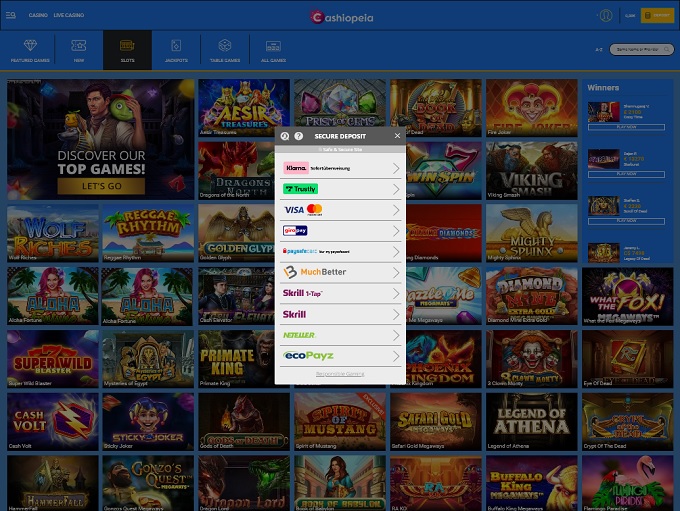Click the help question mark icon in deposit dialog
Screen dimensions: 680x511
299,135
